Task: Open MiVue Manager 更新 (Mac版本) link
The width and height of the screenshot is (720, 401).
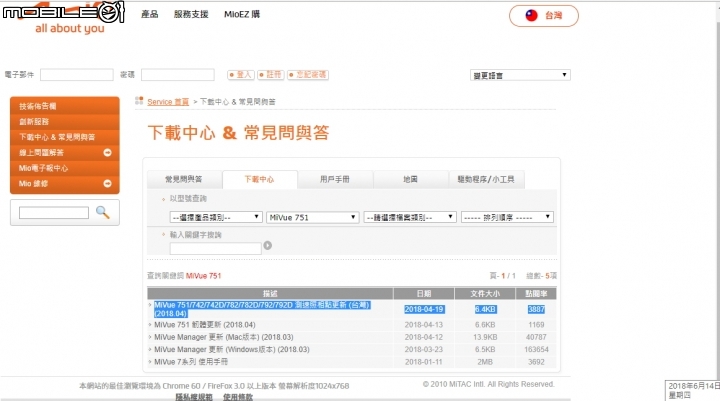Action: [x=224, y=337]
